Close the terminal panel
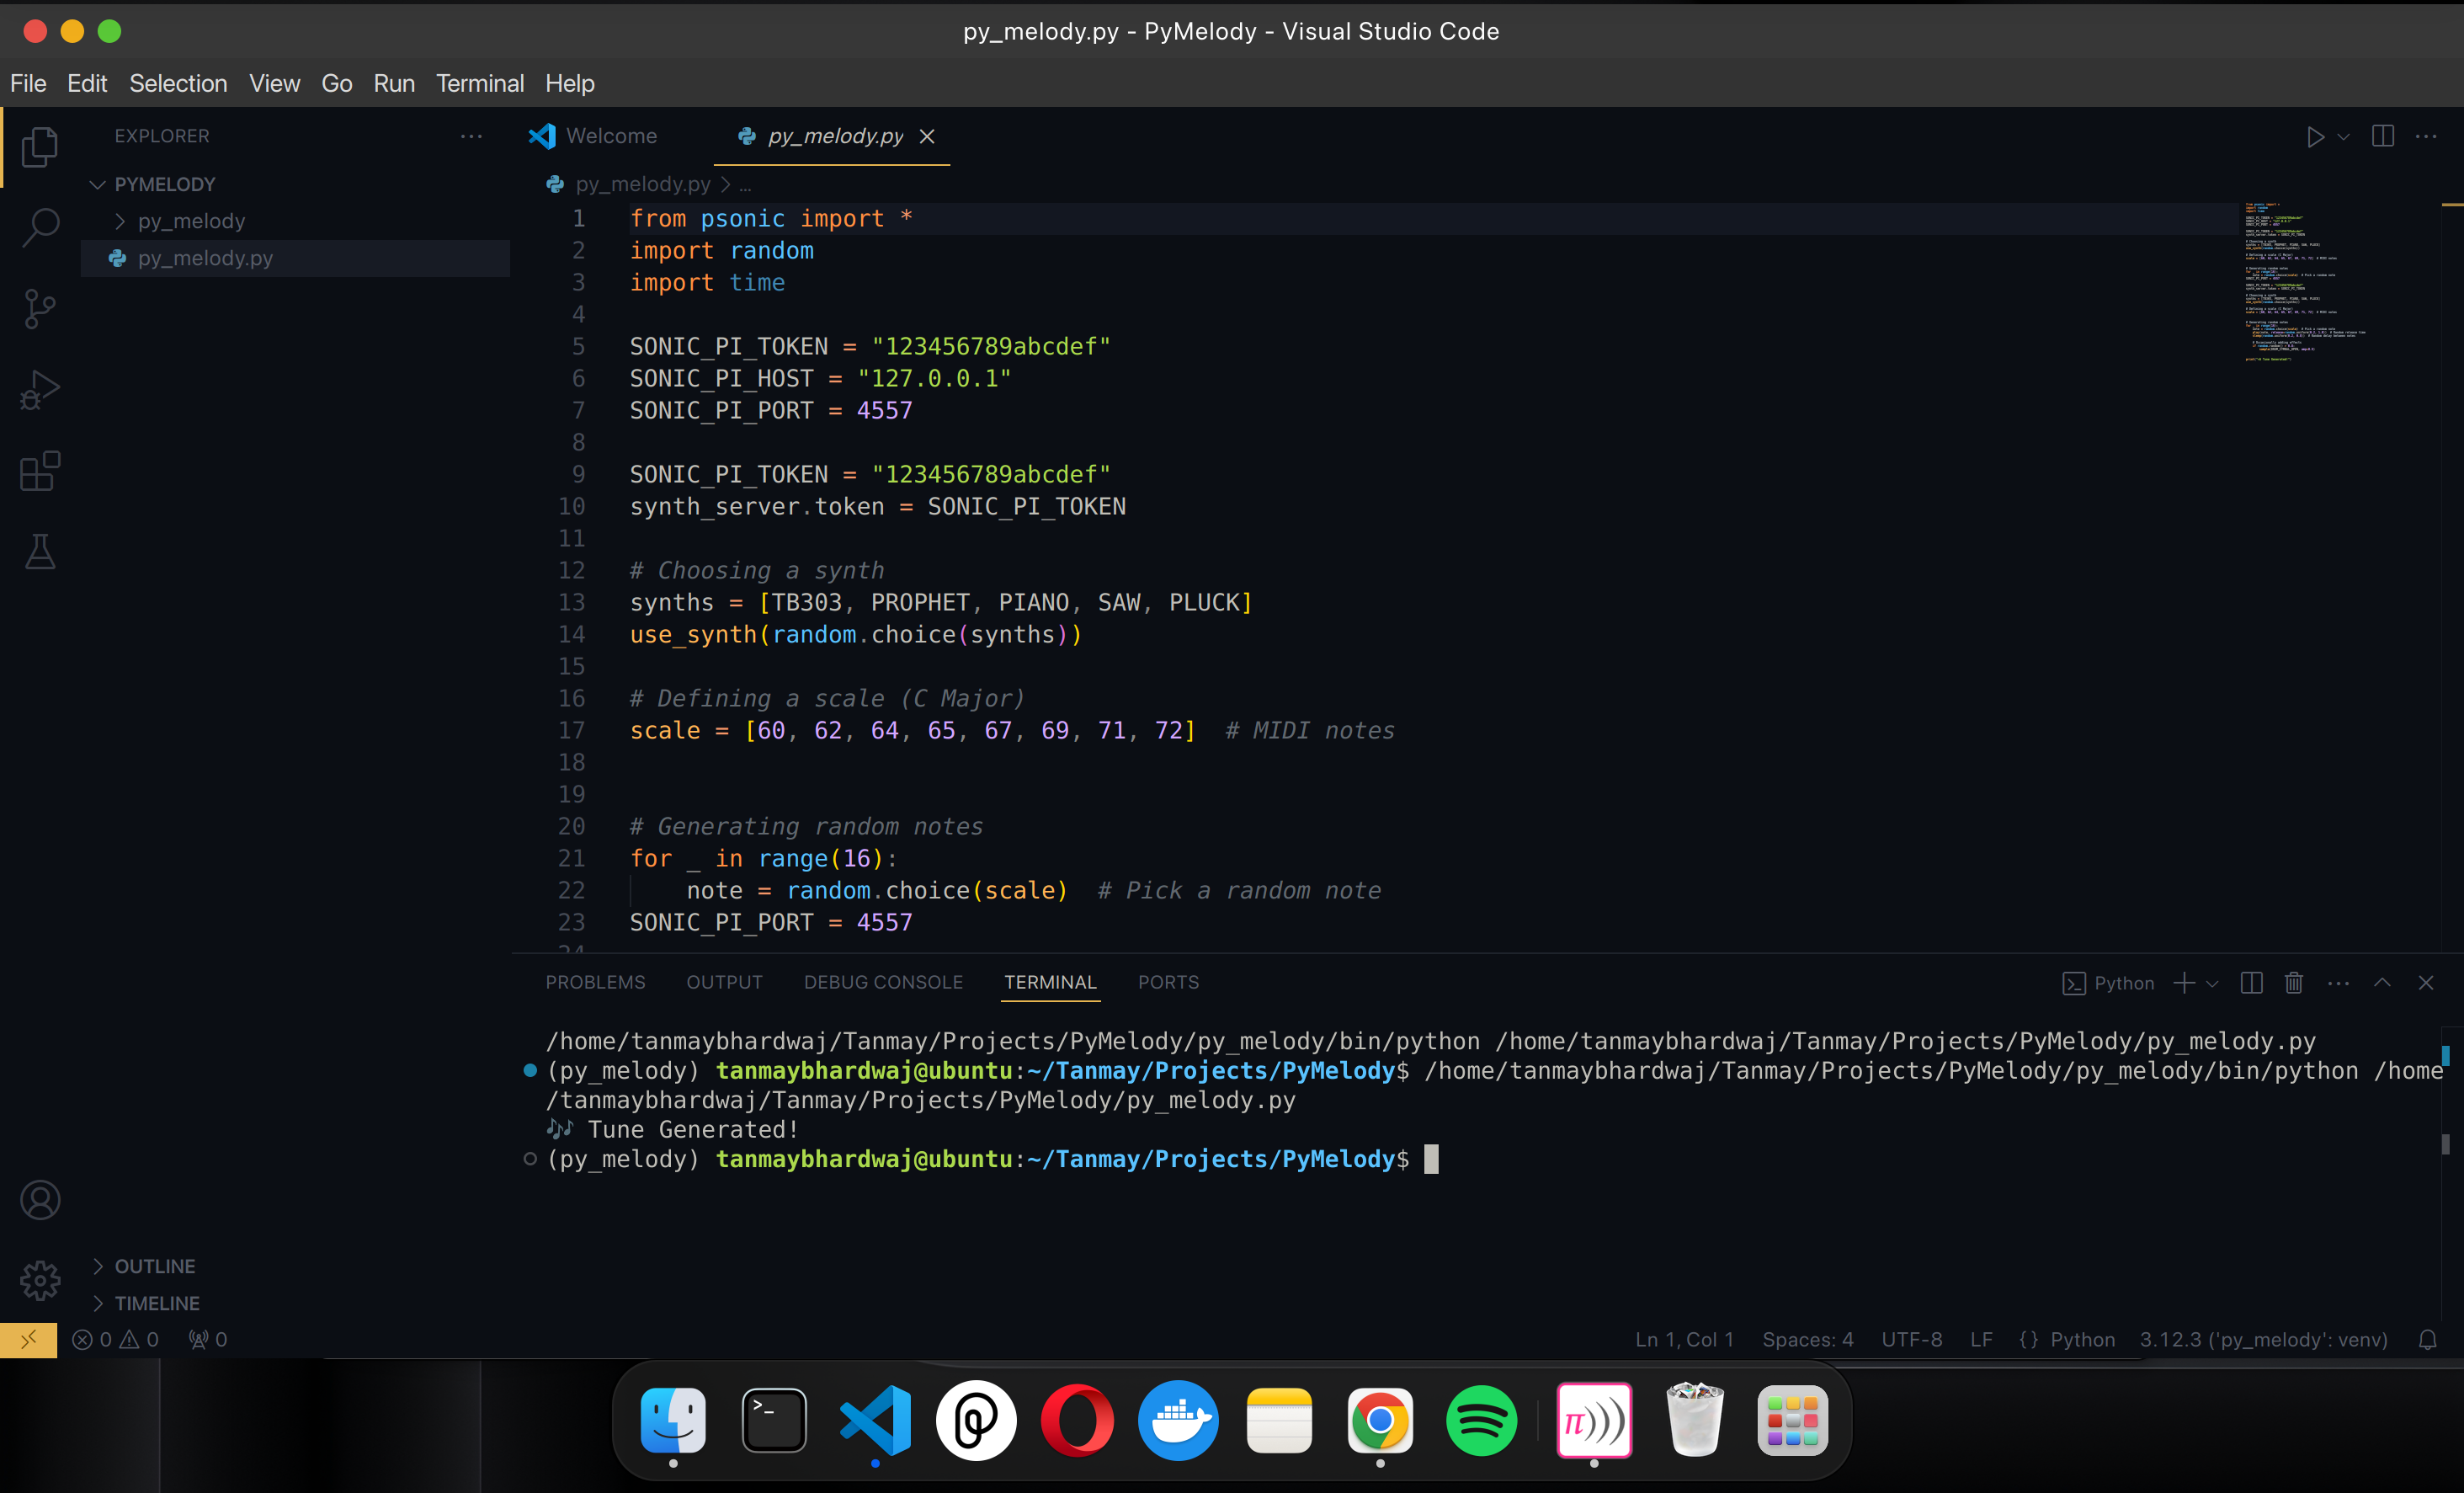2464x1493 pixels. coord(2426,983)
